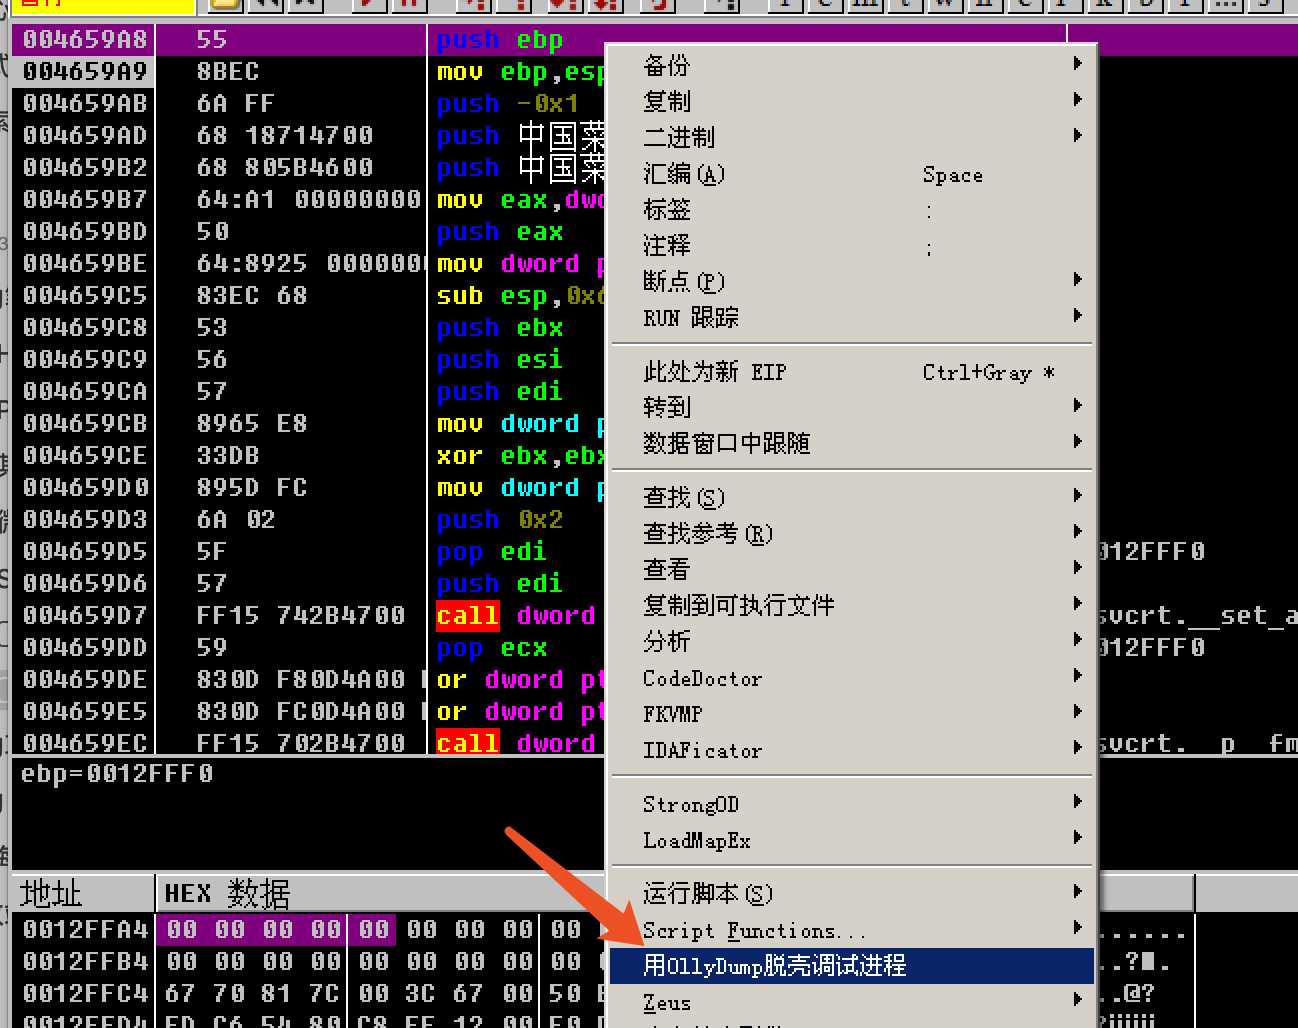Viewport: 1298px width, 1028px height.
Task: Expand the 复制 submenu arrow
Action: pos(1077,100)
